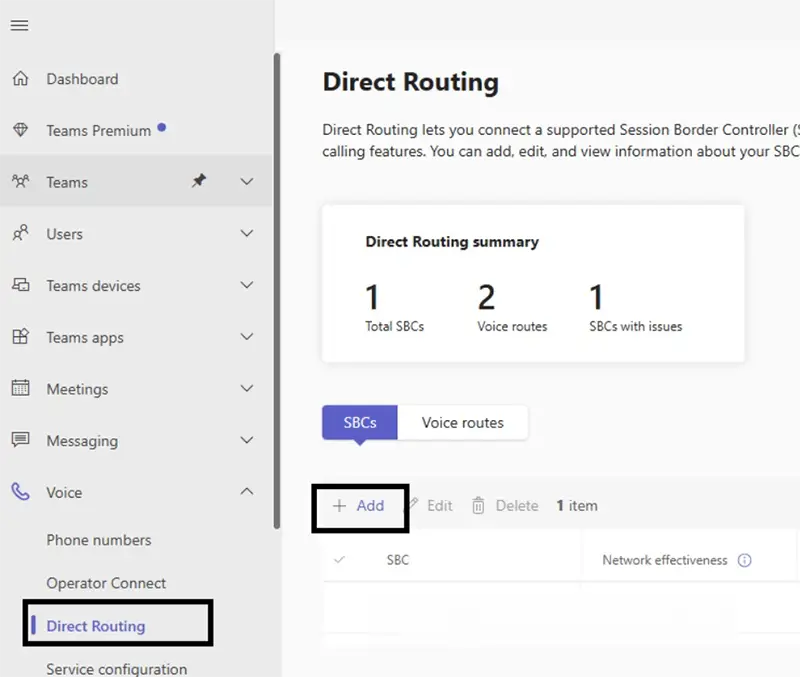Click the 1 item count label
This screenshot has height=677, width=800.
(x=577, y=506)
